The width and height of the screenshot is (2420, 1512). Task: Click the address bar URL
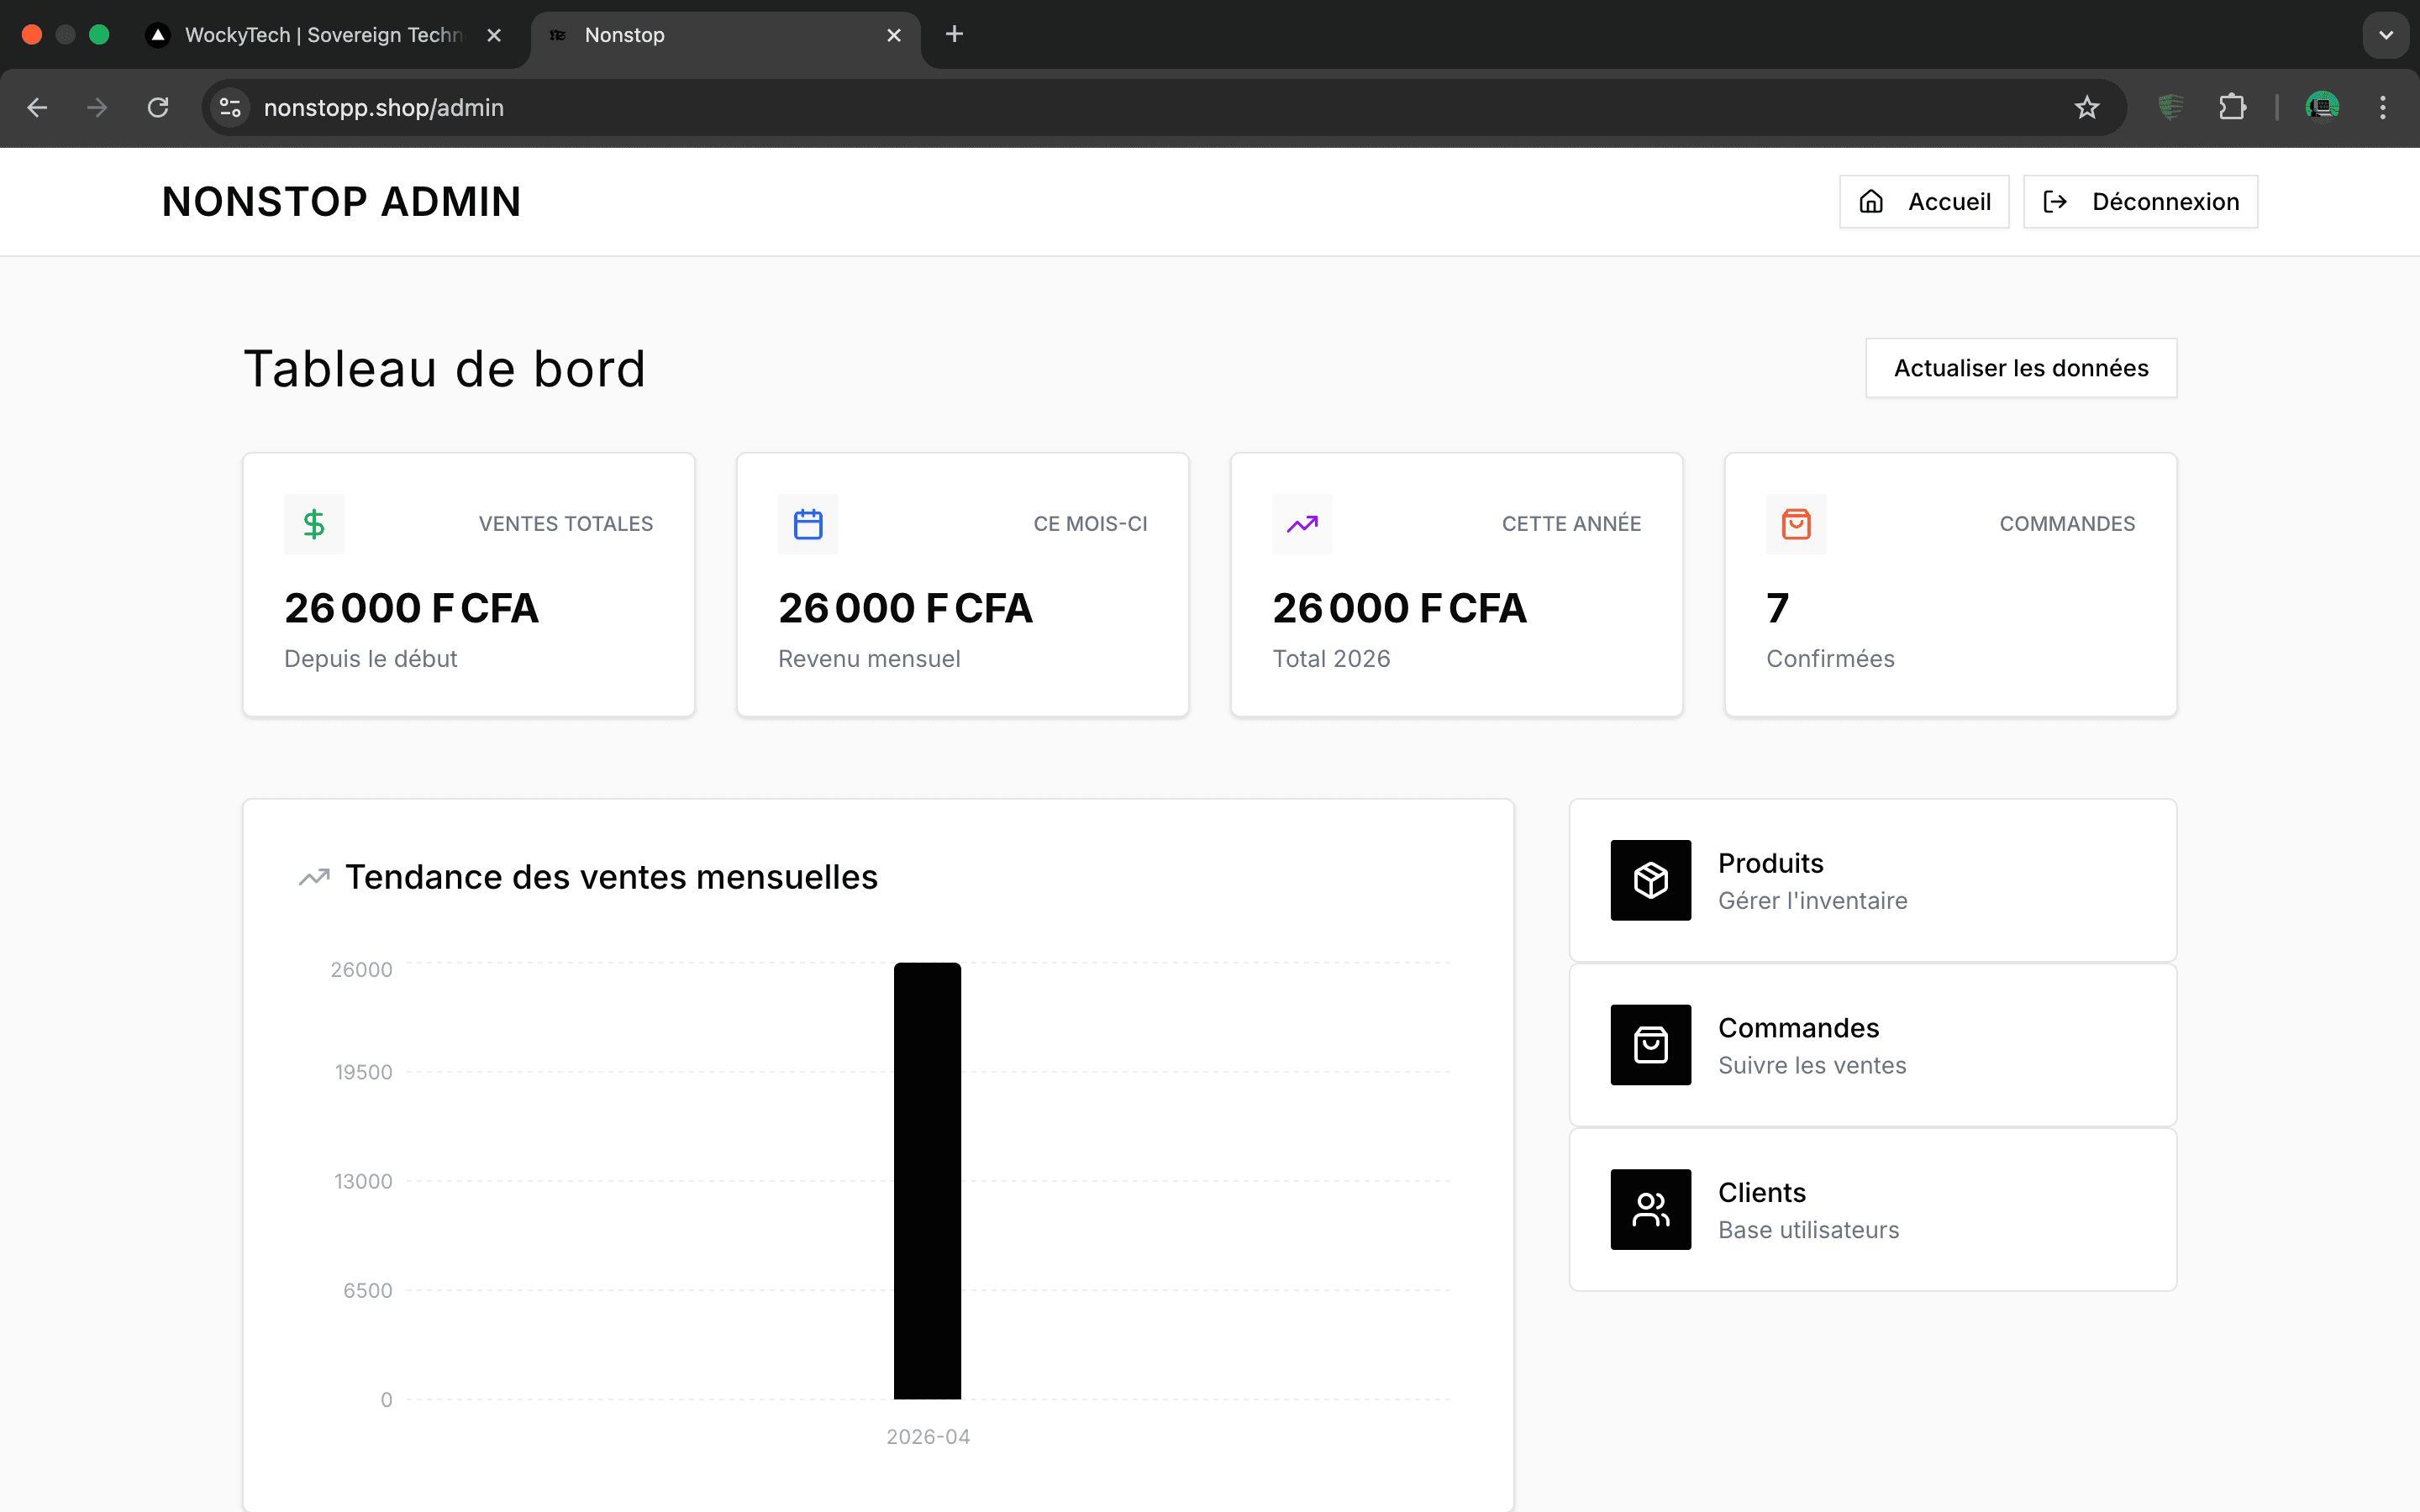[x=384, y=107]
